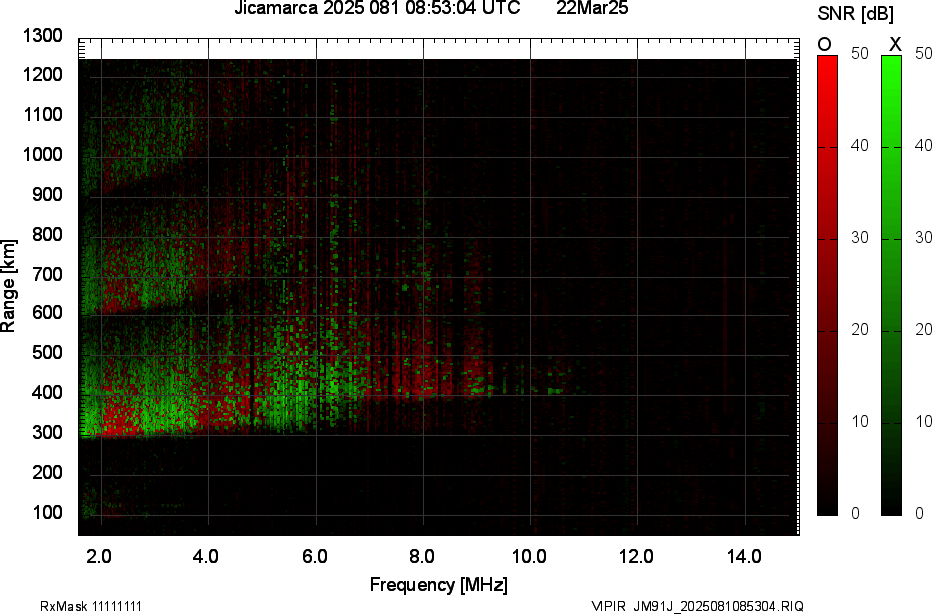Click the 1300 range tick label
Screen dimensions: 932x614
[45, 36]
